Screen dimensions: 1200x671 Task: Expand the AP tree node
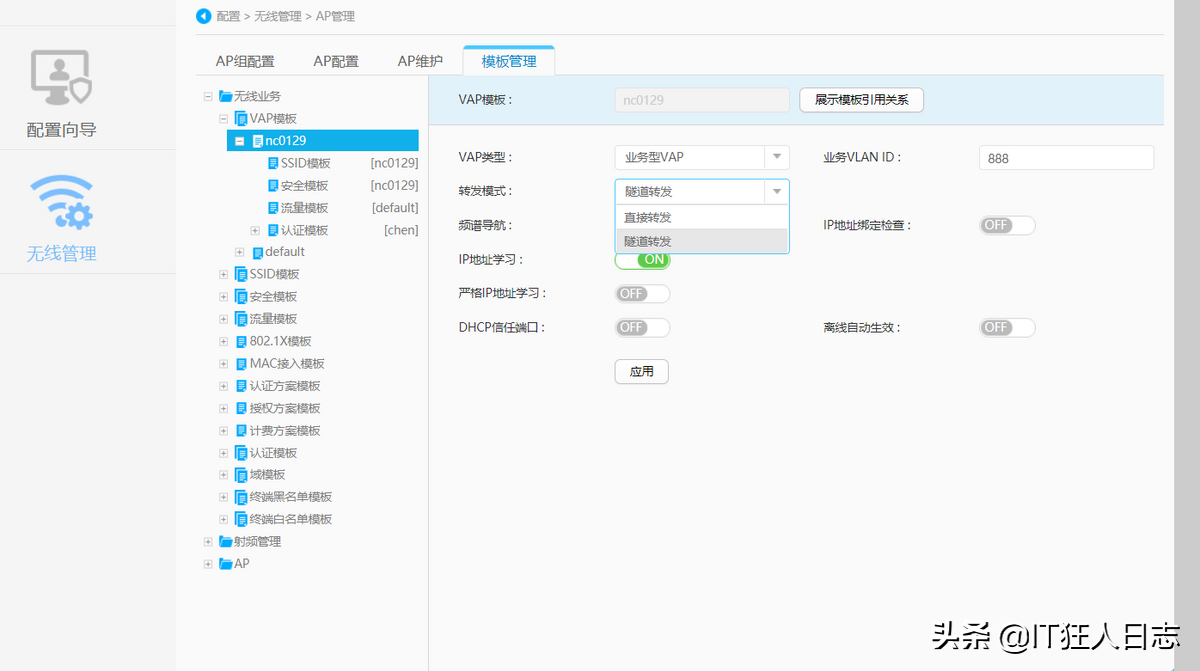[208, 564]
